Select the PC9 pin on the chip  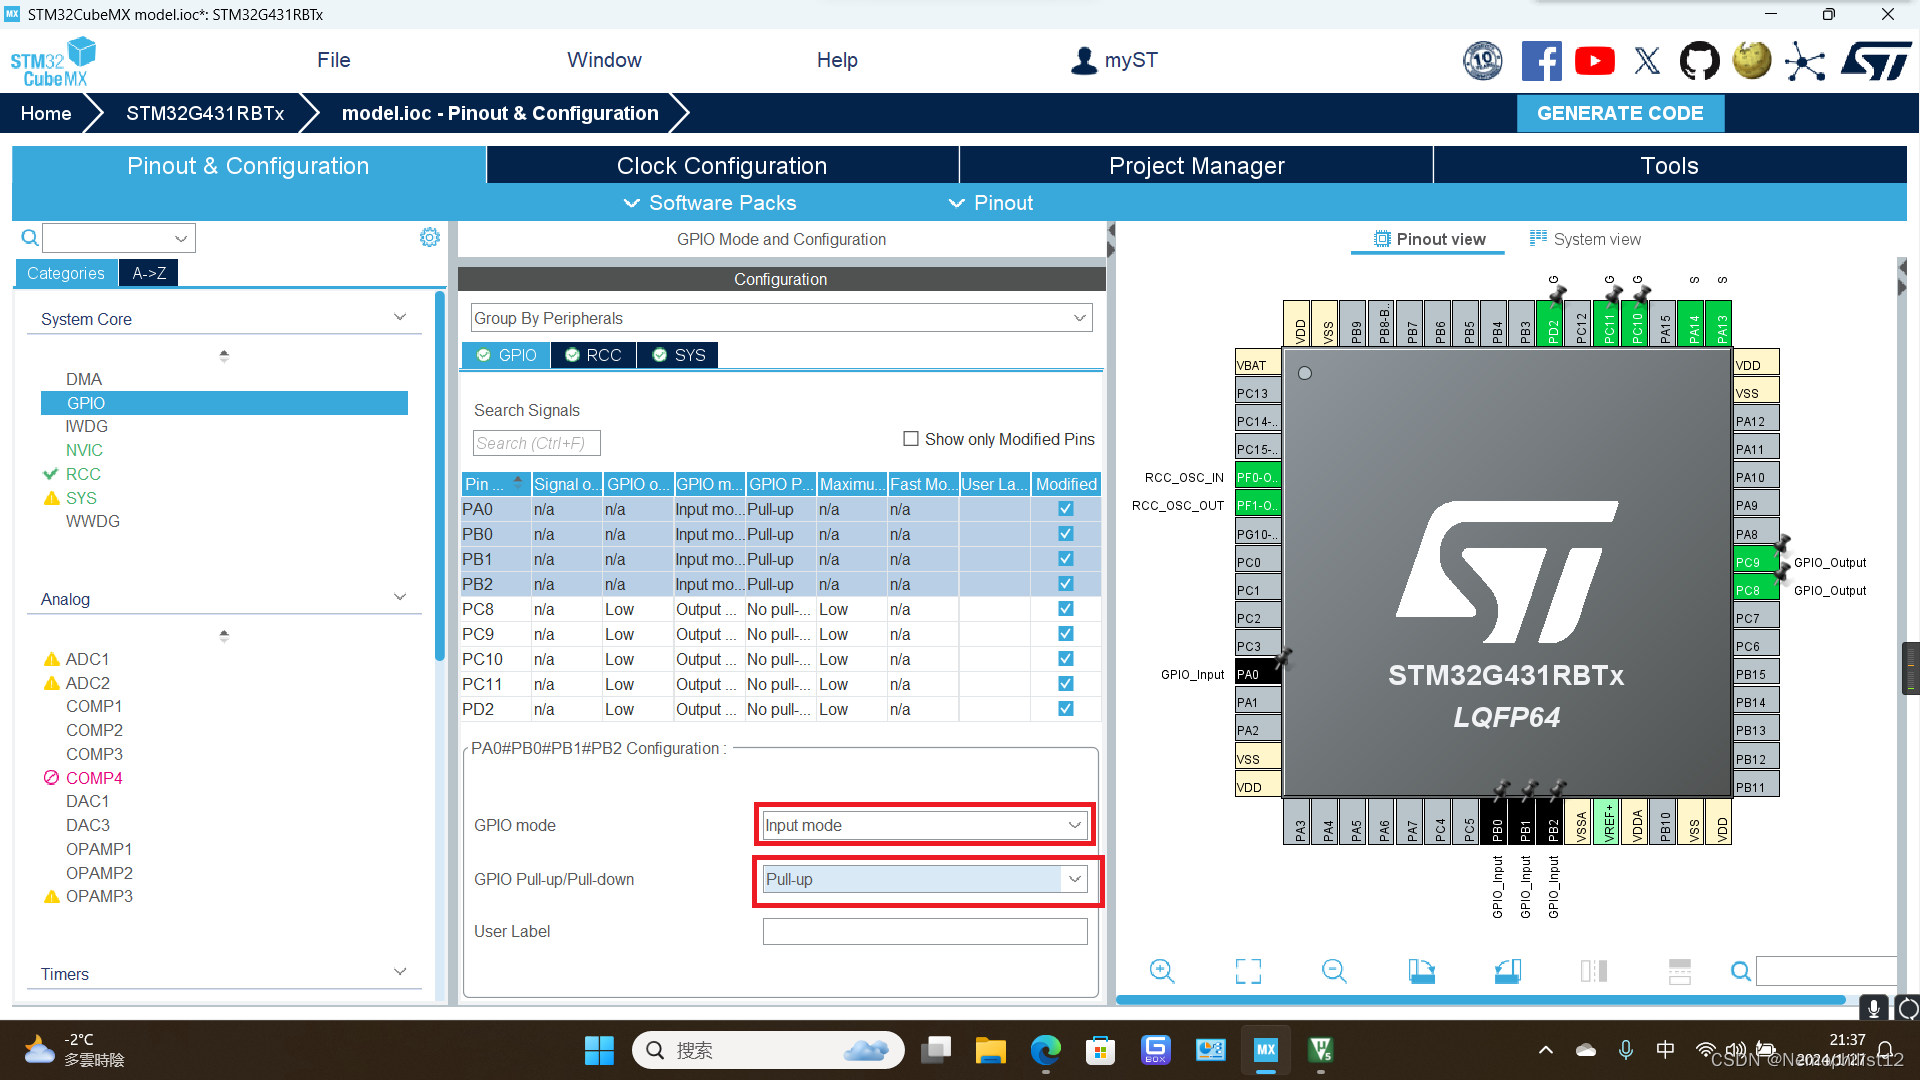(1755, 562)
